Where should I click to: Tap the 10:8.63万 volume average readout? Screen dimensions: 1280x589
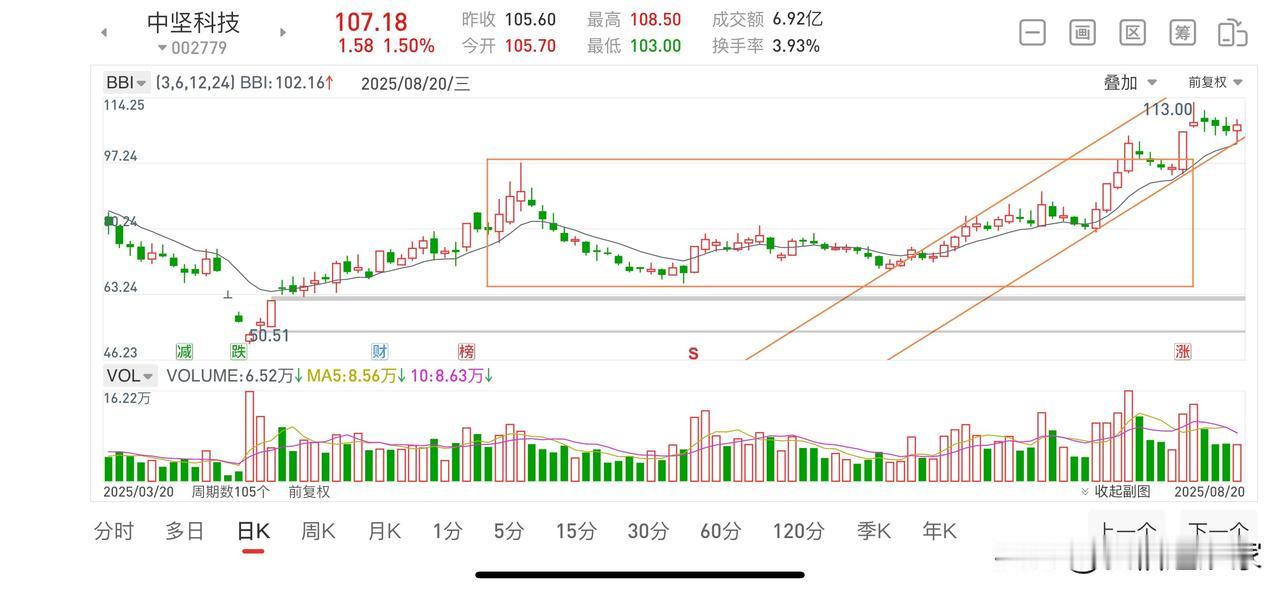click(x=451, y=376)
